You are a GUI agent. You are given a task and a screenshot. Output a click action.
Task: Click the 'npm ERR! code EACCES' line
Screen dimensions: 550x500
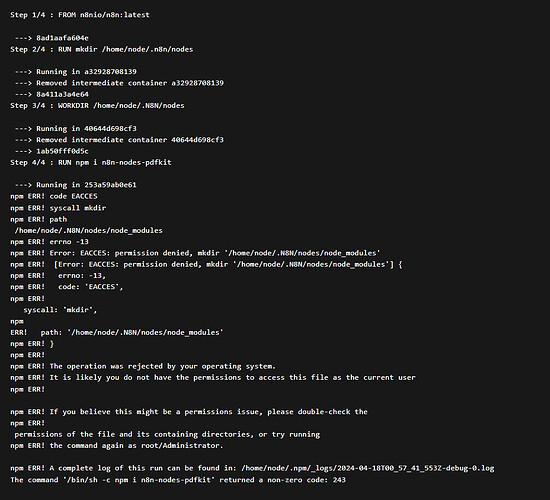(x=54, y=196)
